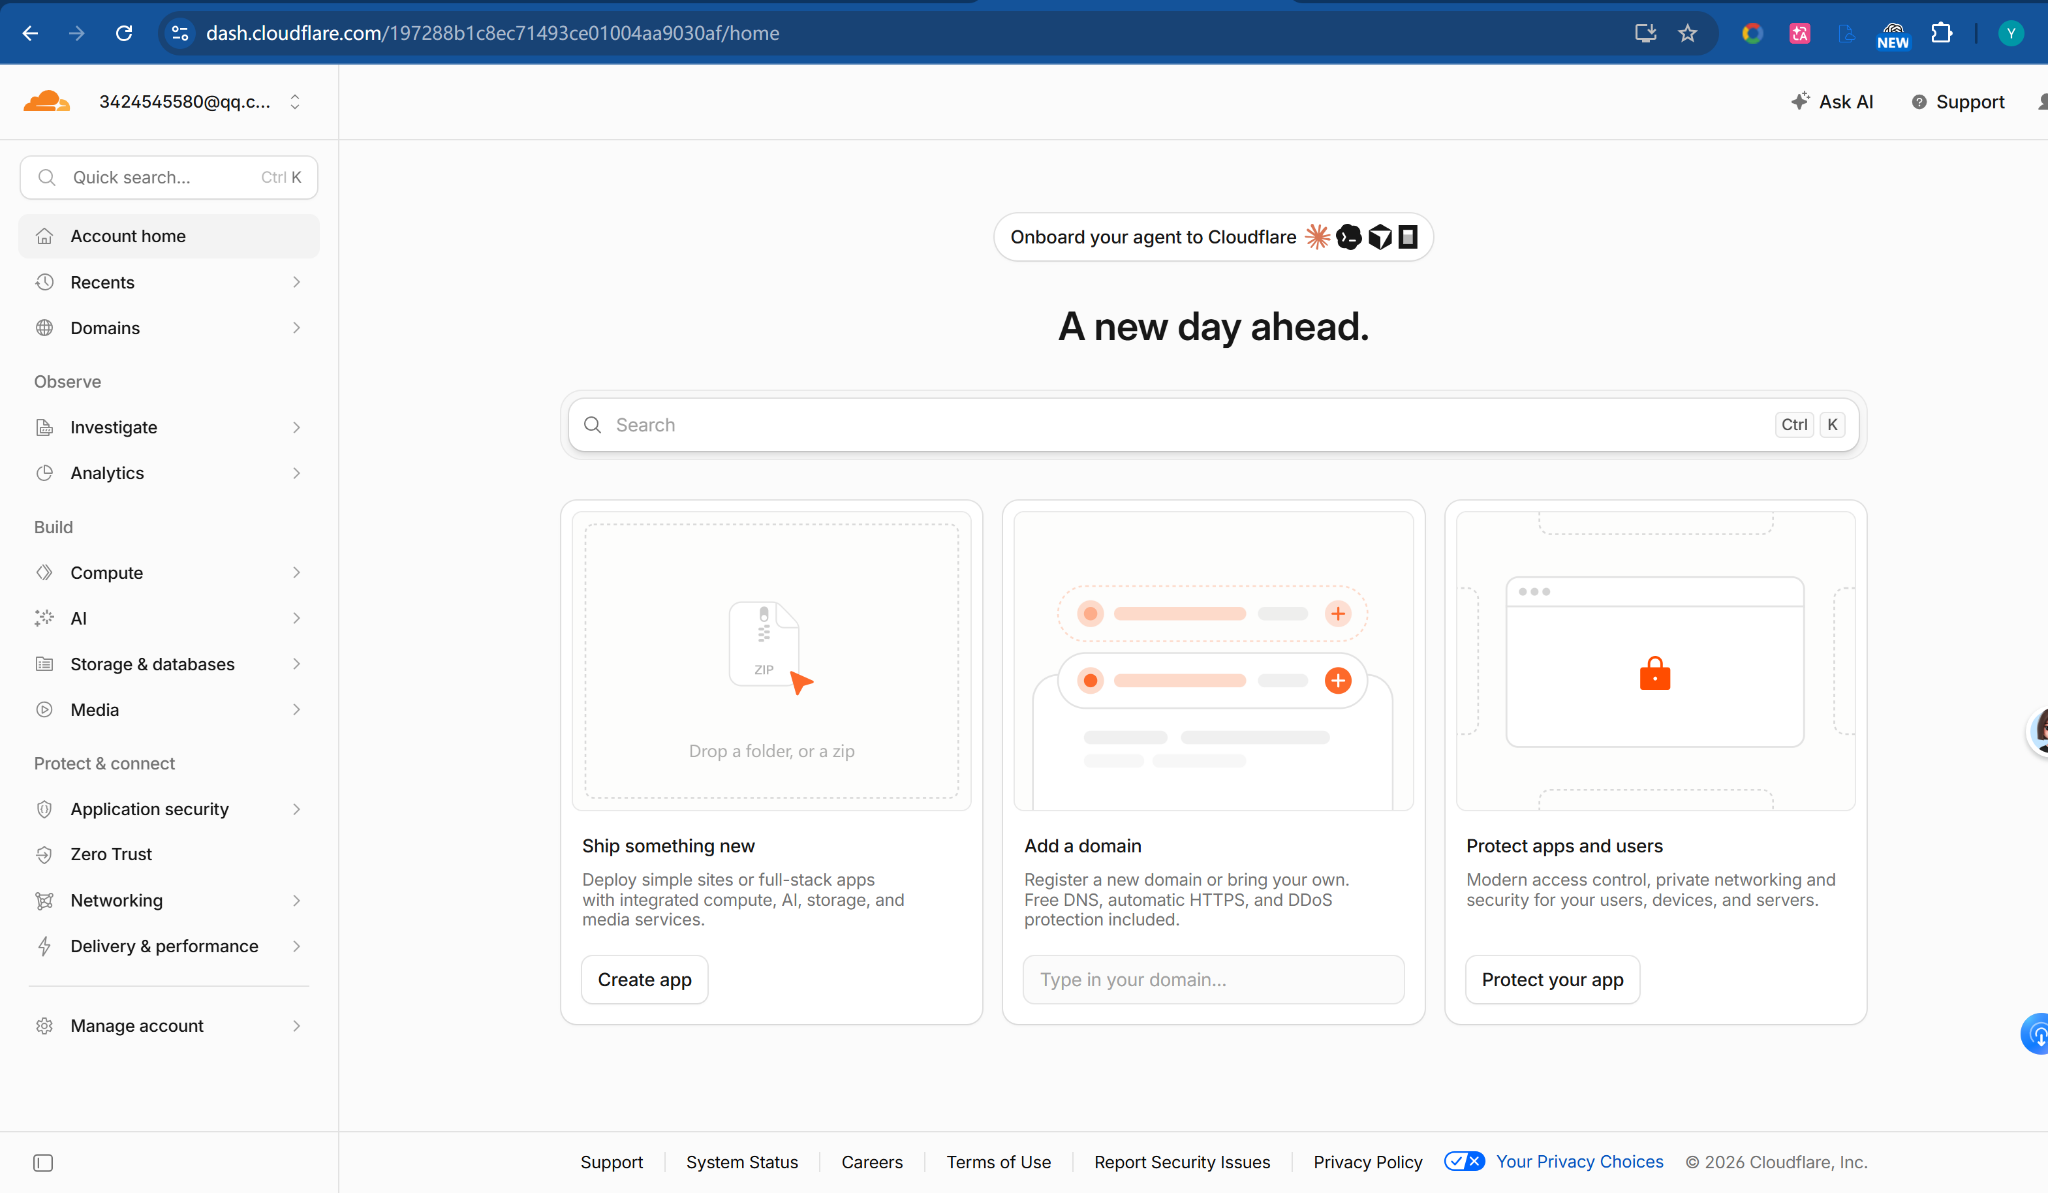This screenshot has width=2048, height=1193.
Task: Click the Account home house icon
Action: coord(44,236)
